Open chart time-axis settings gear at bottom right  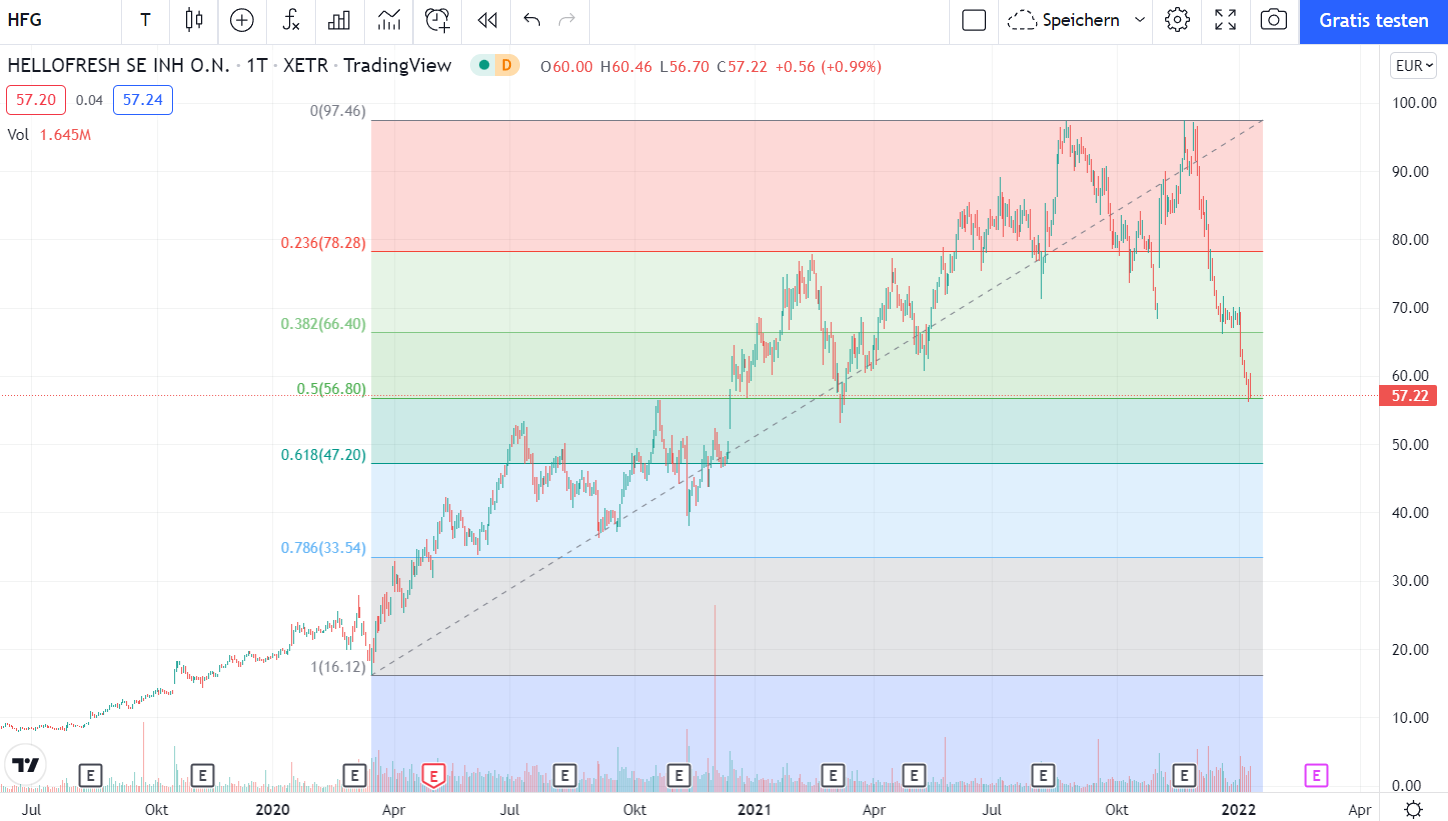pyautogui.click(x=1413, y=808)
